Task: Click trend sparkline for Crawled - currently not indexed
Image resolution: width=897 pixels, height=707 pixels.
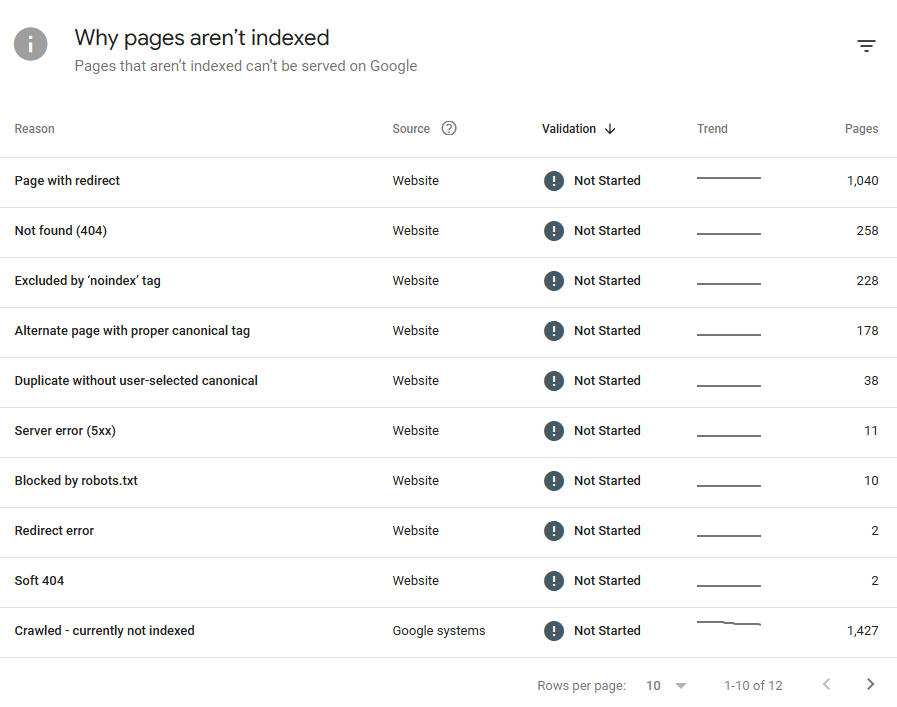Action: tap(729, 623)
